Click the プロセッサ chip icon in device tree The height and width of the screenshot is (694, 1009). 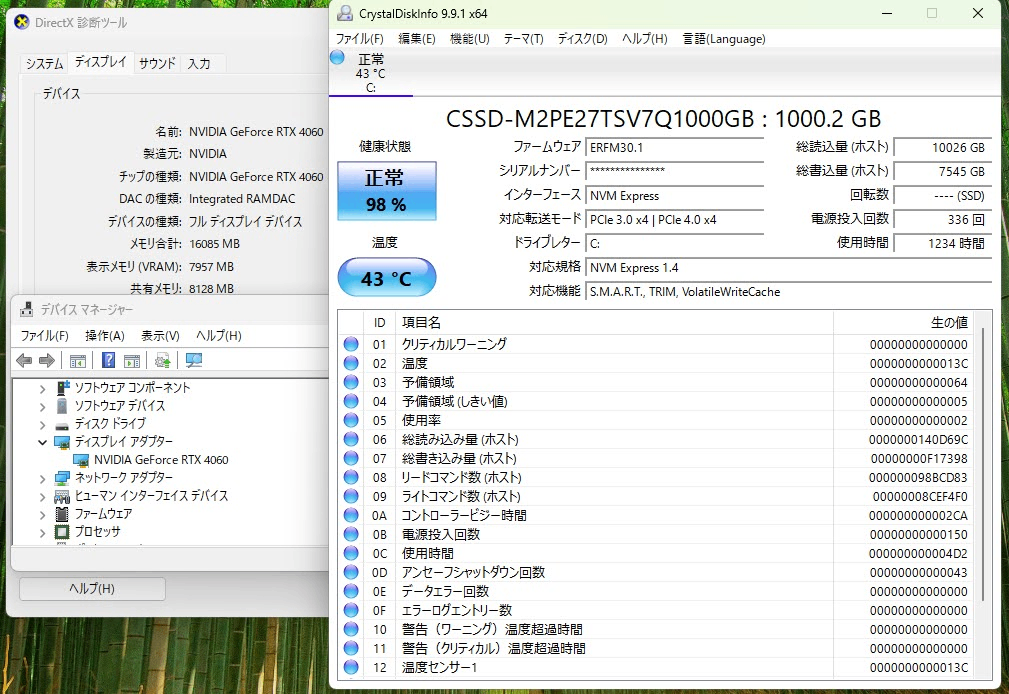pyautogui.click(x=62, y=532)
